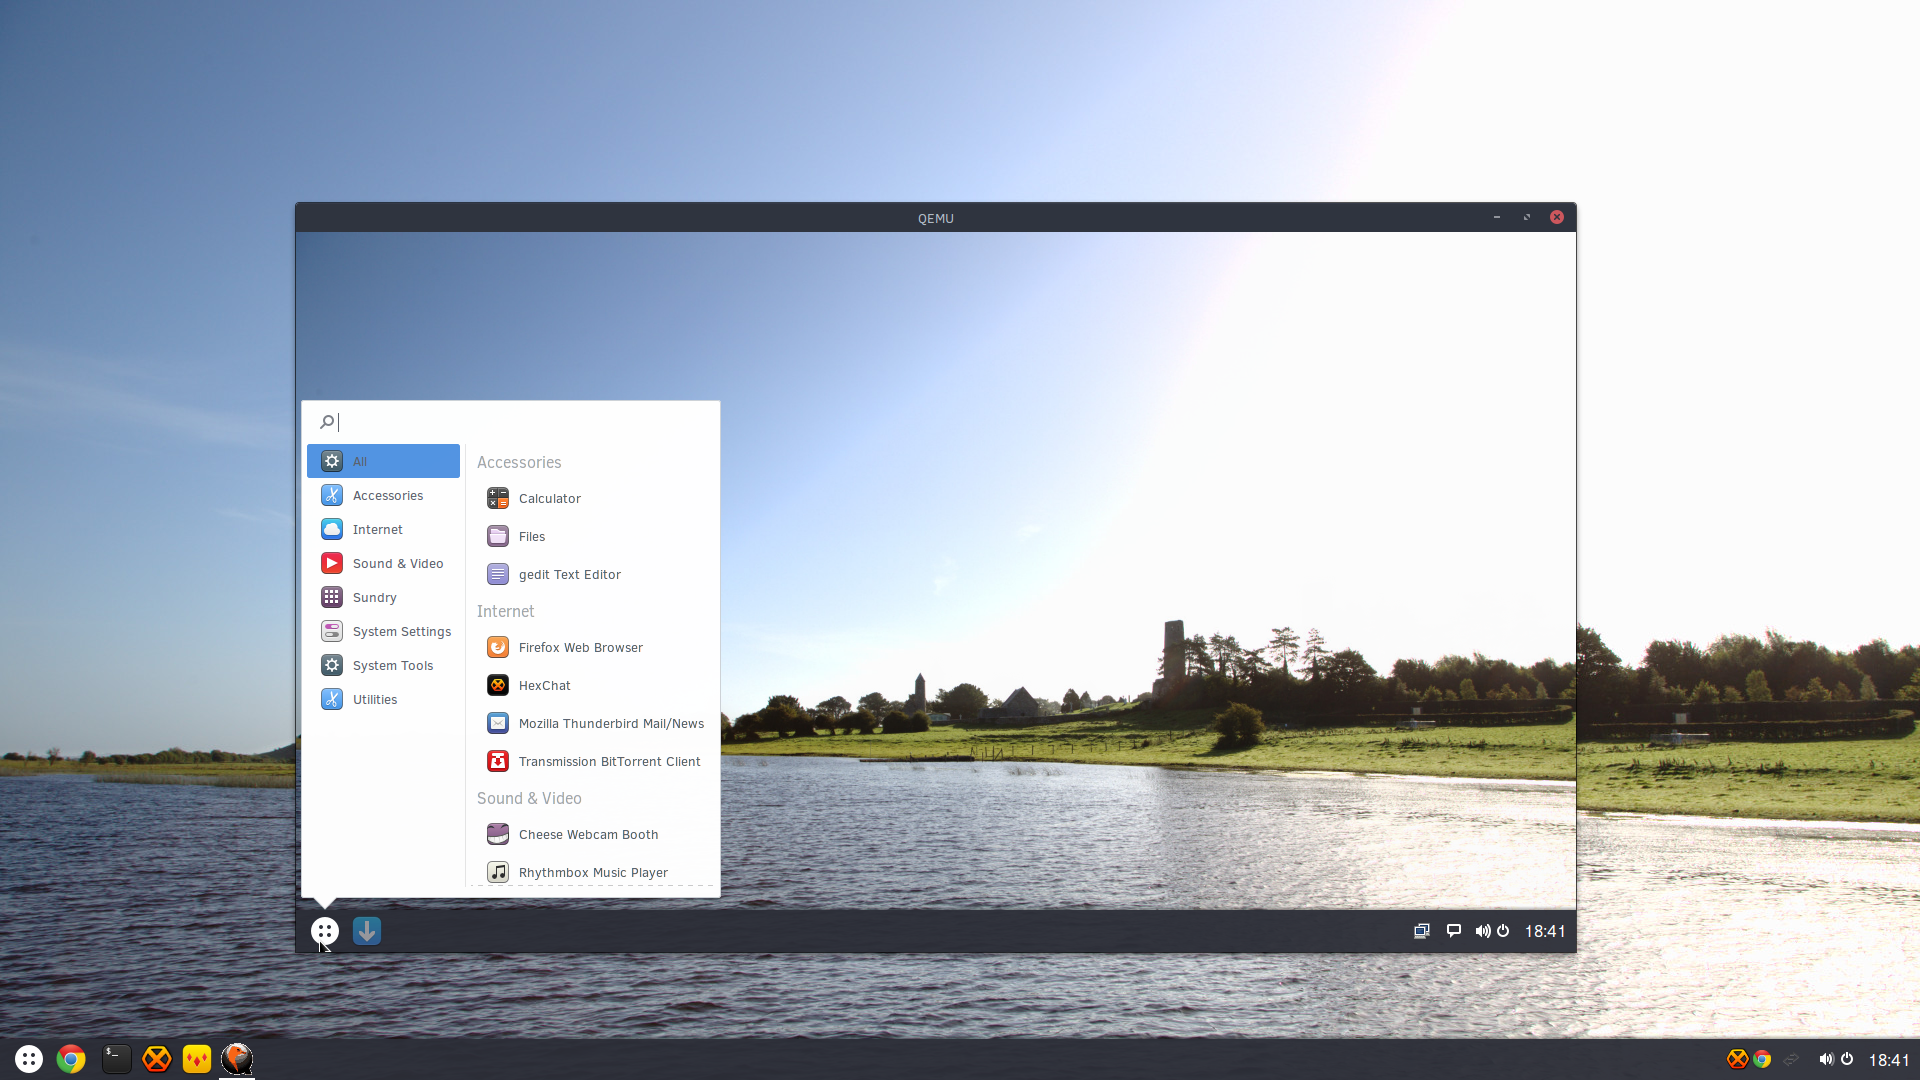Select the Sundry category
This screenshot has width=1920, height=1080.
click(383, 597)
